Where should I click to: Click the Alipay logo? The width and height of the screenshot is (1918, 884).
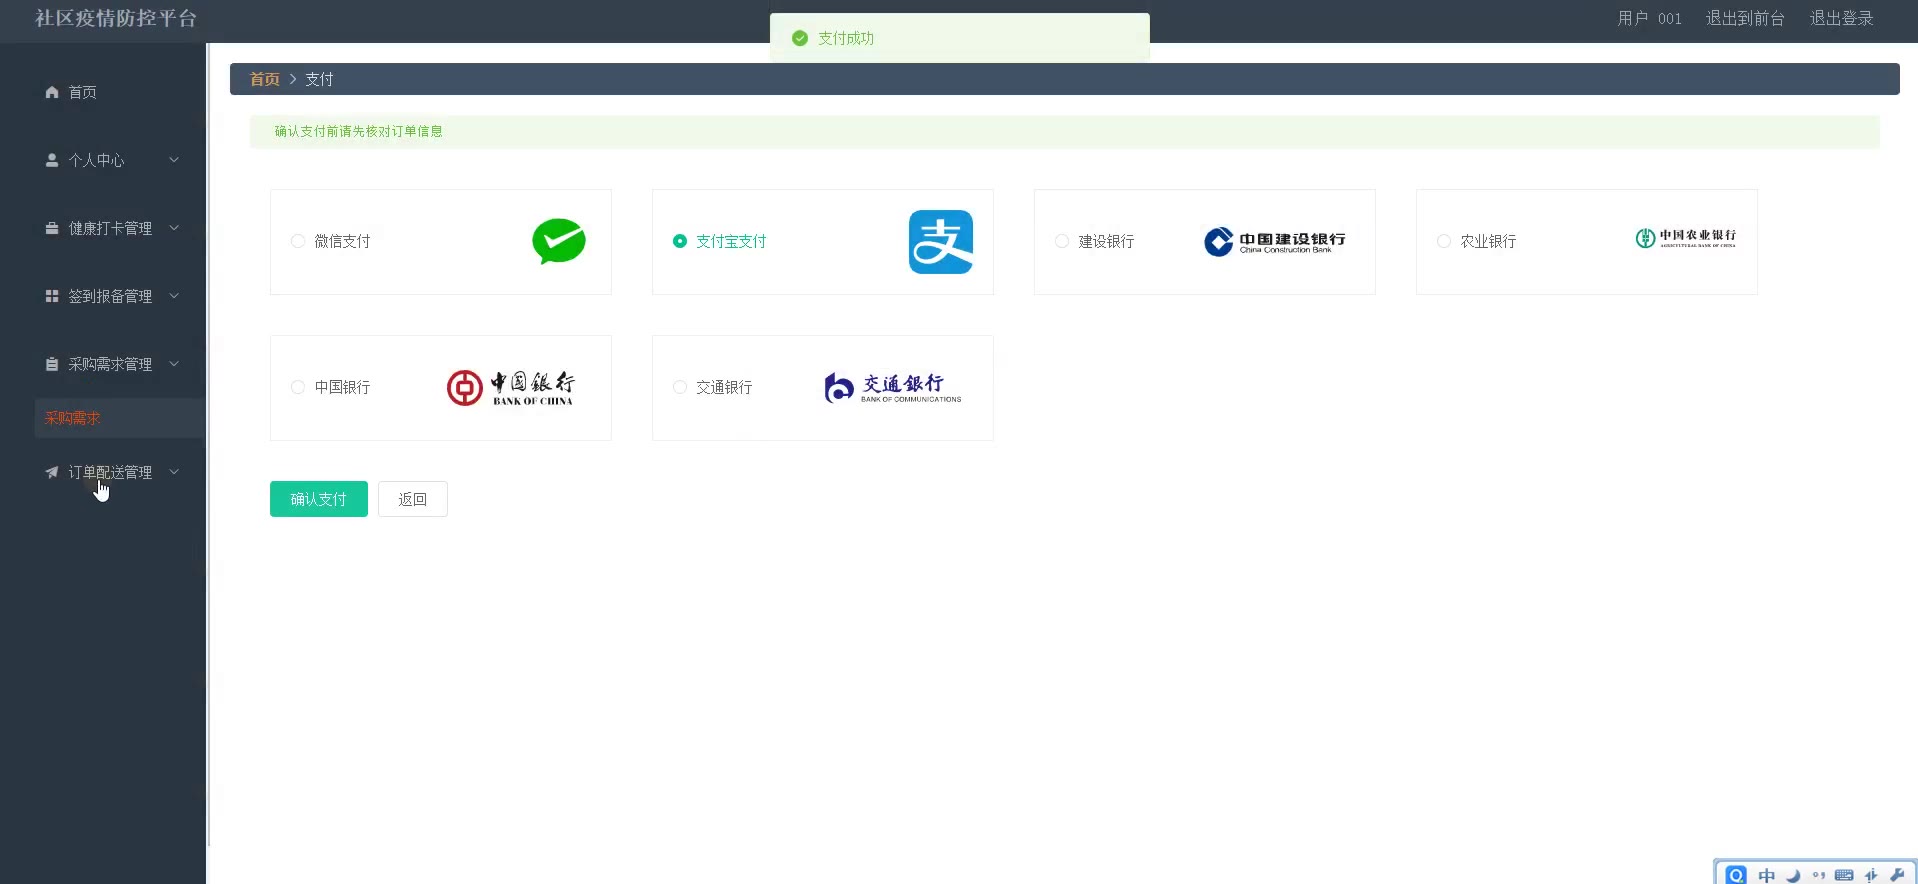click(941, 242)
